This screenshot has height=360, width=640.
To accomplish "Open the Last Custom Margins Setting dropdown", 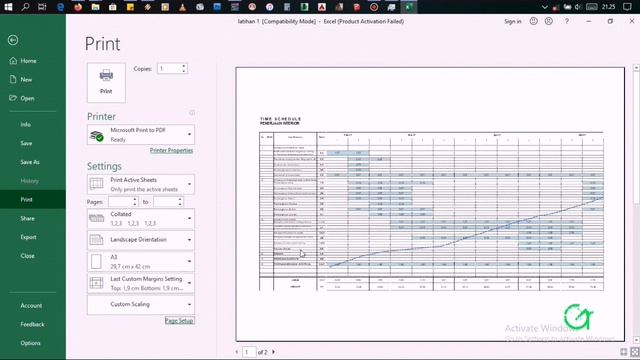I will point(141,283).
